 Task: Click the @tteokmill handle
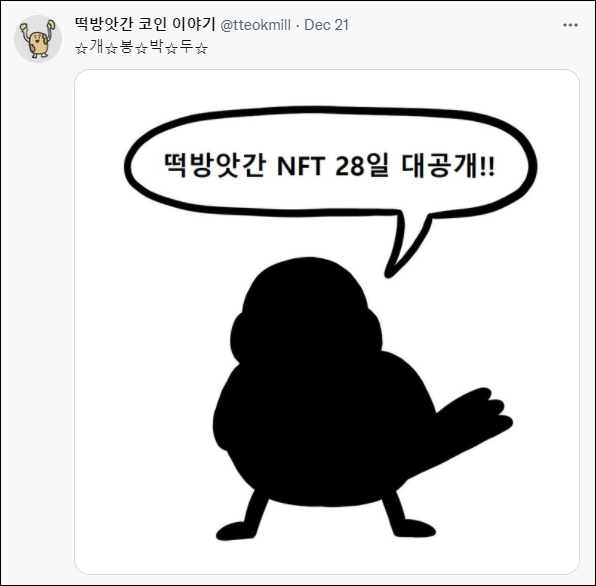[x=255, y=25]
